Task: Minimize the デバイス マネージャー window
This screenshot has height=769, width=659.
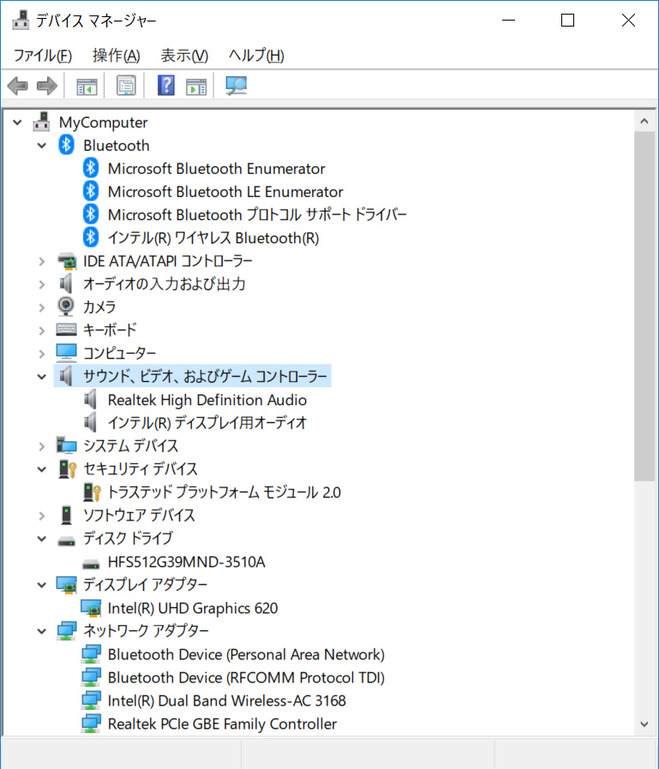Action: pyautogui.click(x=508, y=20)
